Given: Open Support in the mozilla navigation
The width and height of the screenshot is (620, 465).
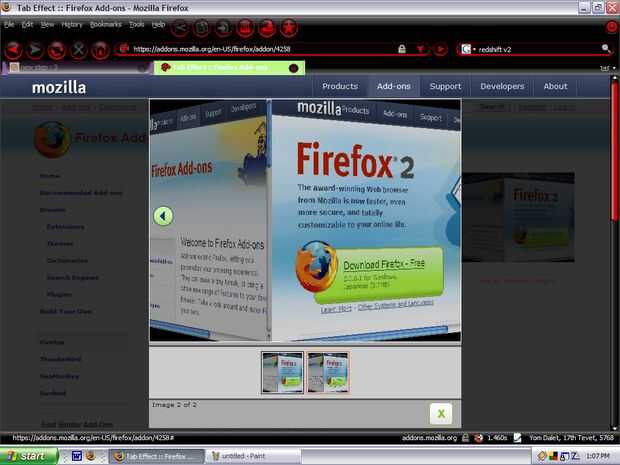Looking at the screenshot, I should click(445, 86).
